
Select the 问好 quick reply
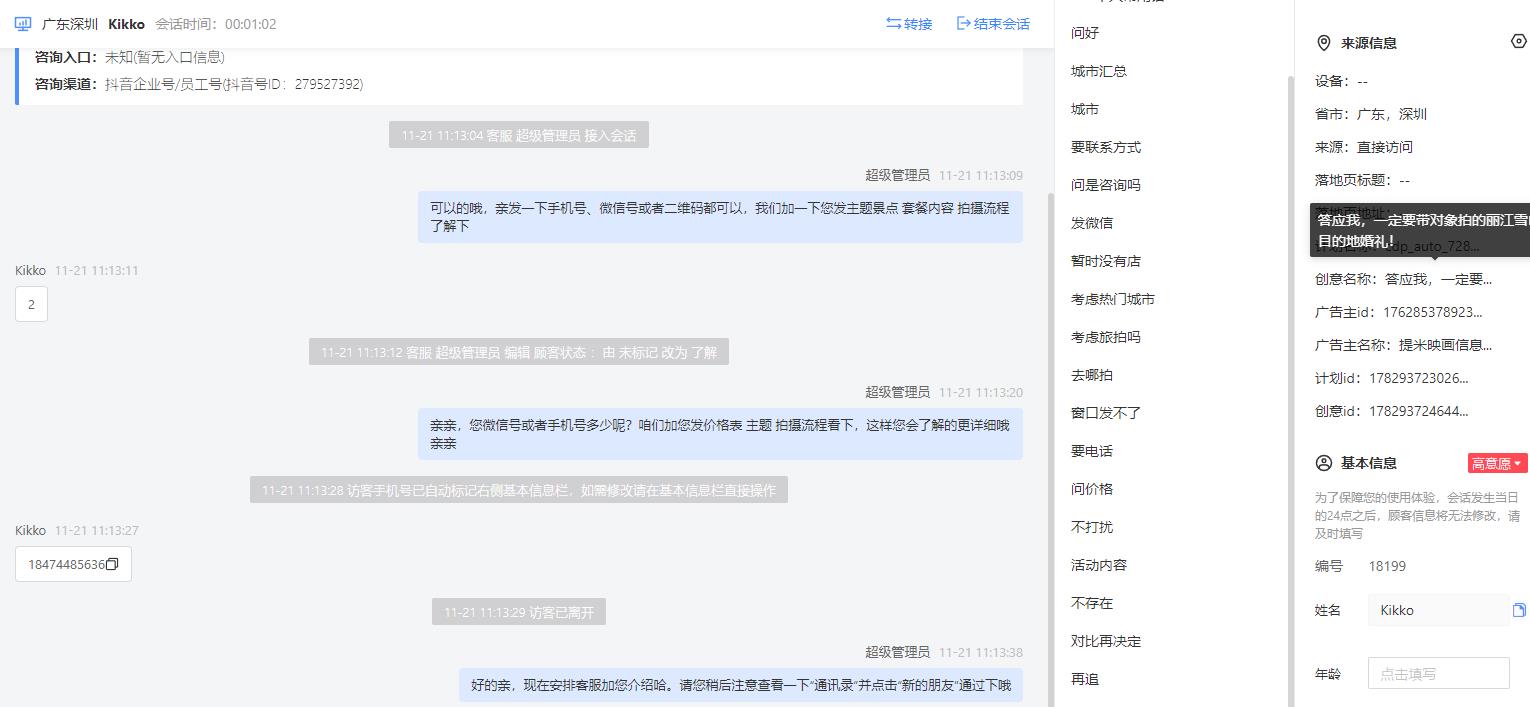pyautogui.click(x=1085, y=33)
